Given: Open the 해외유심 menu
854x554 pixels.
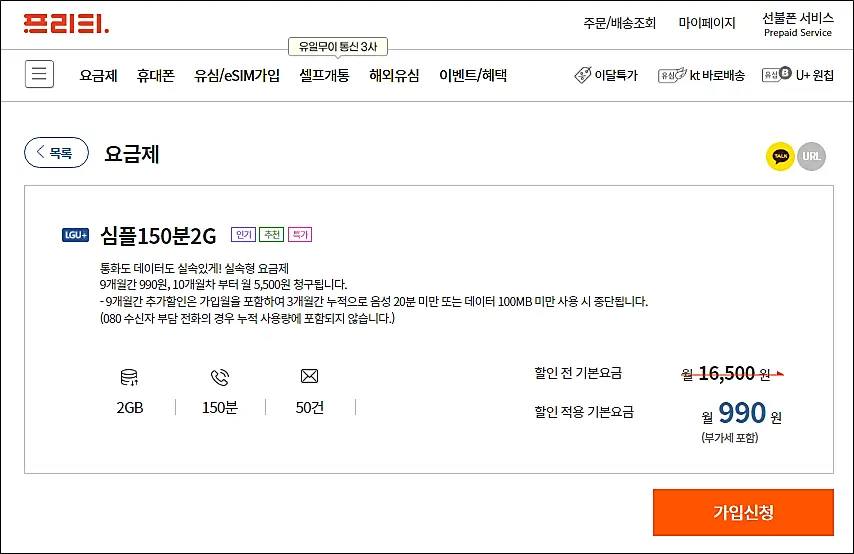Looking at the screenshot, I should (394, 75).
